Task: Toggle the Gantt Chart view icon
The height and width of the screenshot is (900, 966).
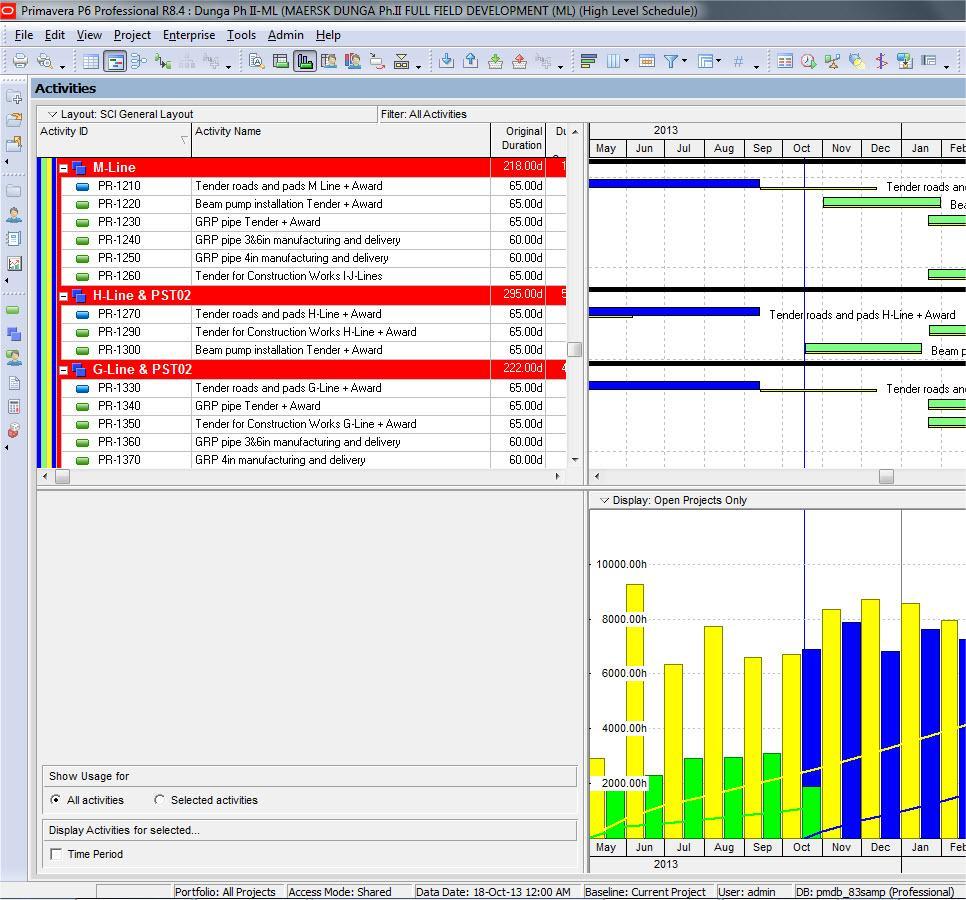Action: tap(115, 61)
